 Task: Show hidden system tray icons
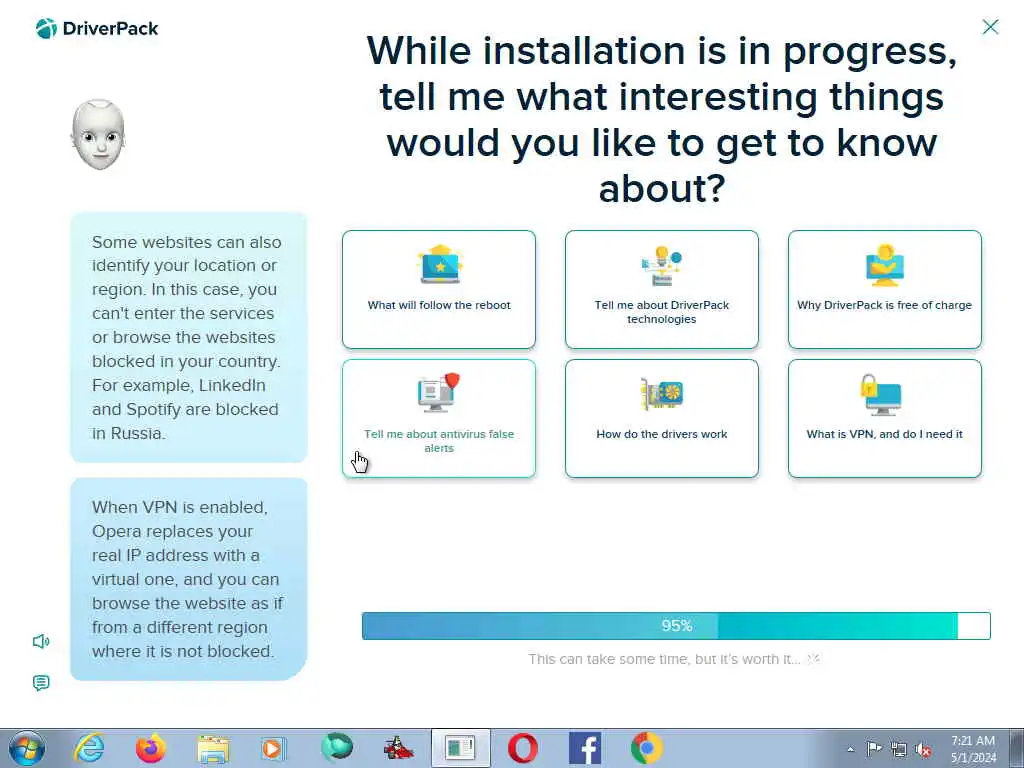point(850,750)
